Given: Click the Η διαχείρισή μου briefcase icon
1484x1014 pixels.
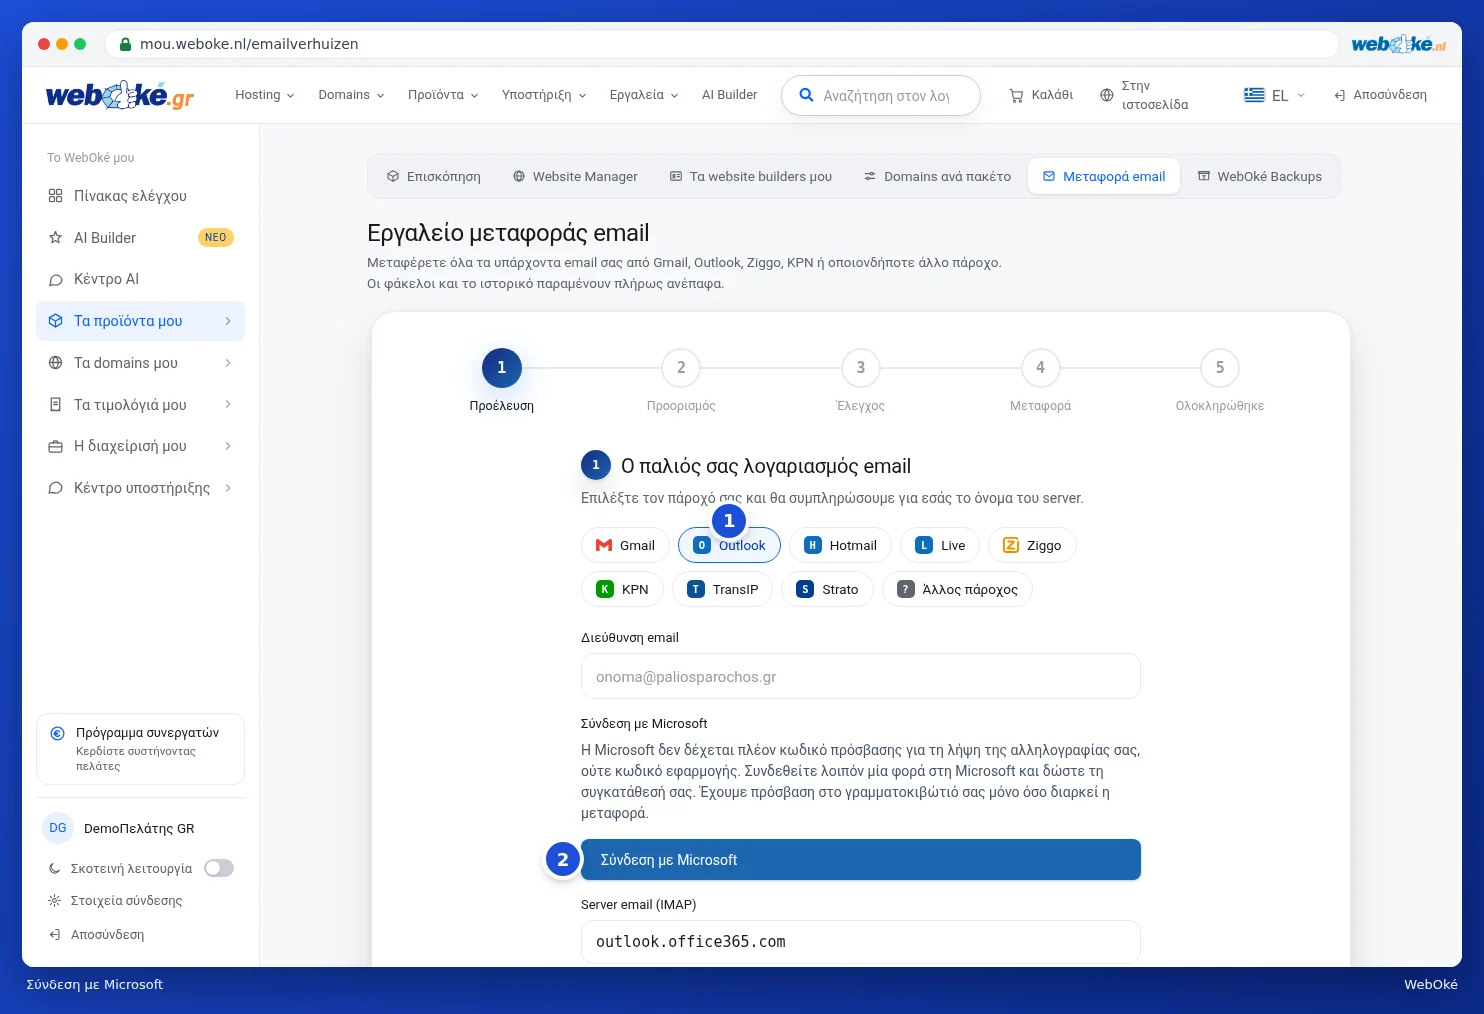Looking at the screenshot, I should click(x=56, y=446).
